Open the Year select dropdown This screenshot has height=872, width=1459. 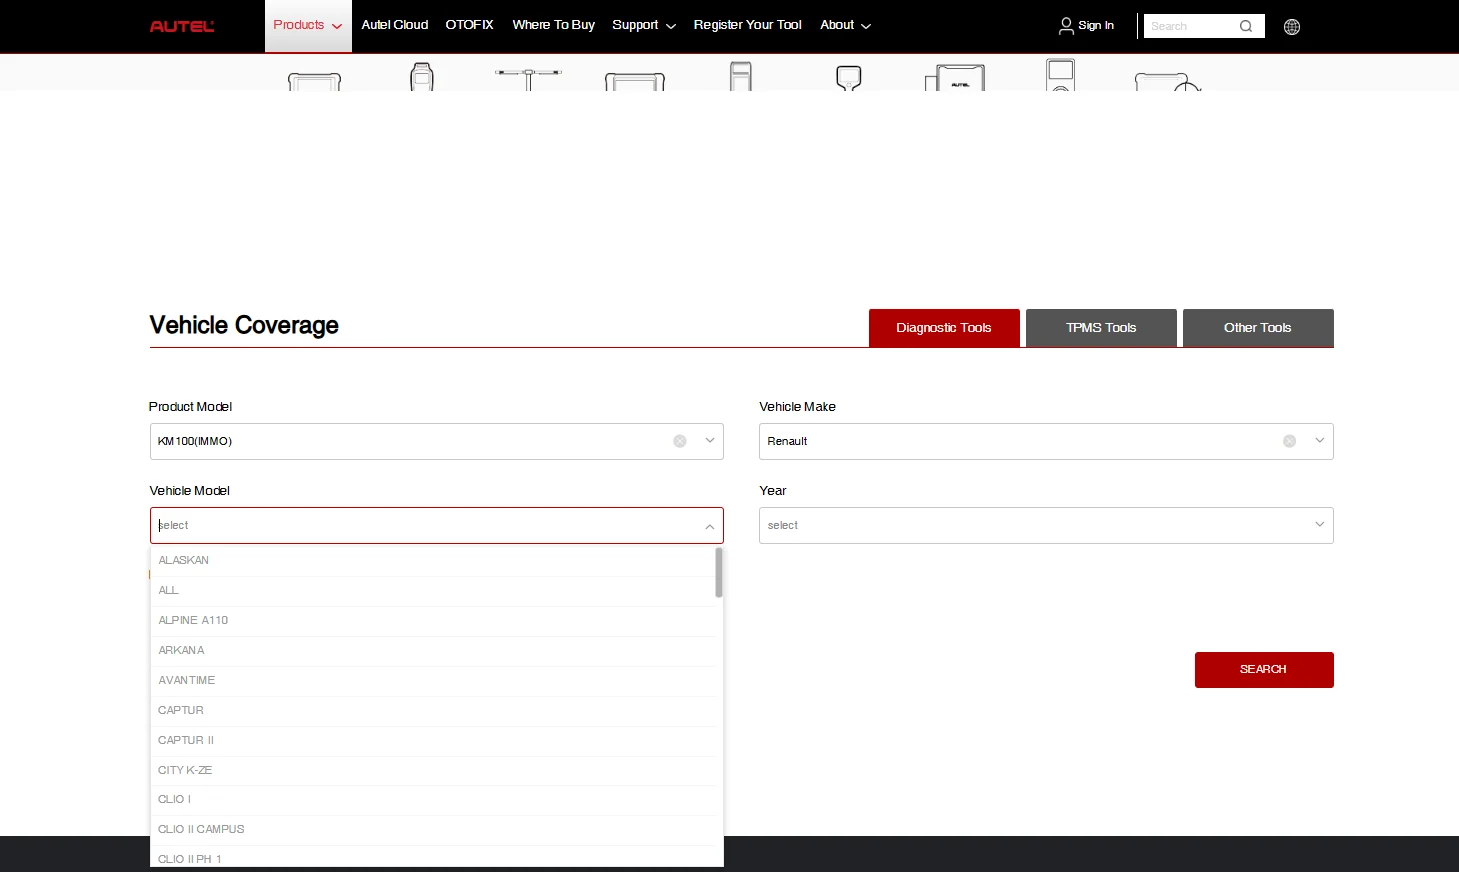click(x=1046, y=526)
